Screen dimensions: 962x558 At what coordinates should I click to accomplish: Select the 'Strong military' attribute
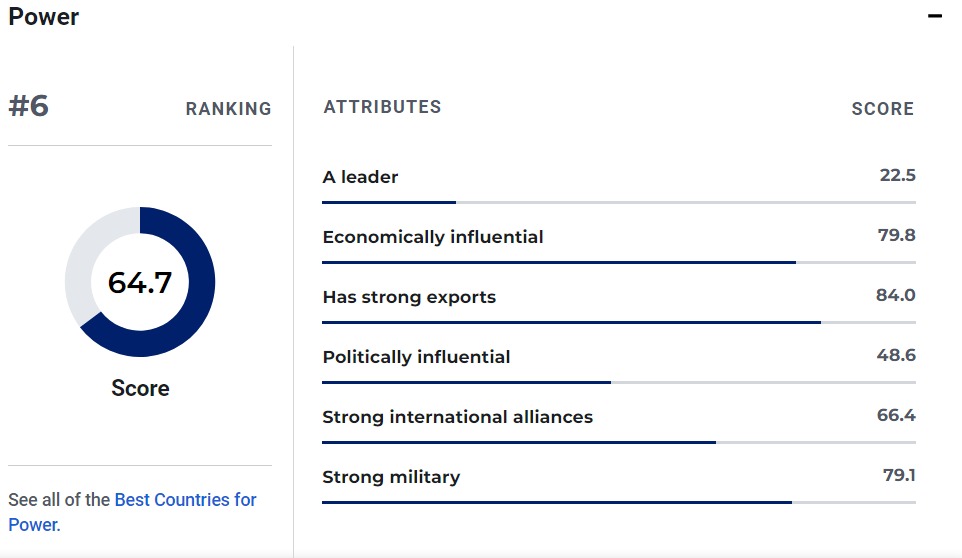pos(391,477)
